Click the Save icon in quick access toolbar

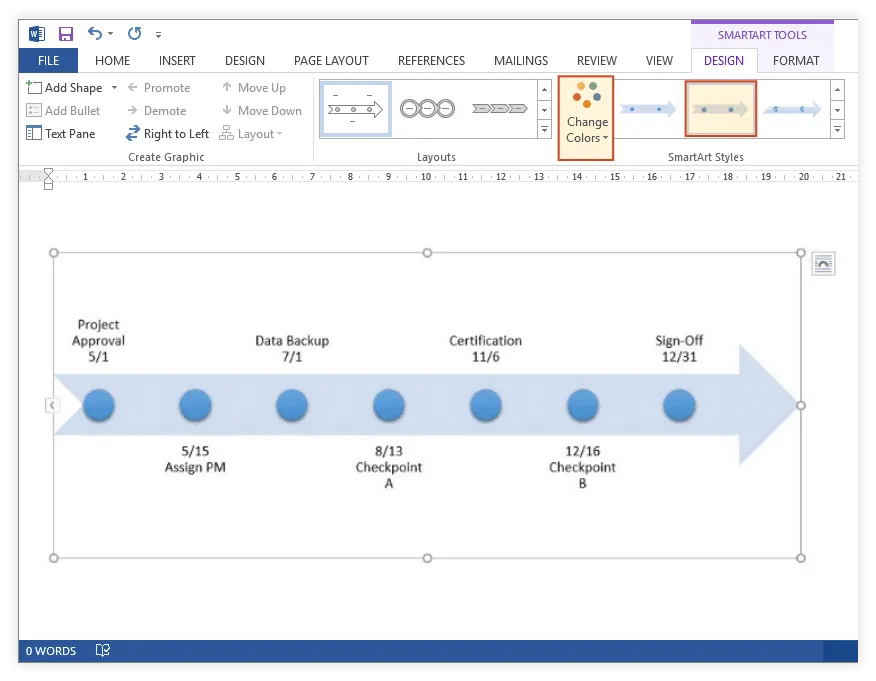coord(66,34)
